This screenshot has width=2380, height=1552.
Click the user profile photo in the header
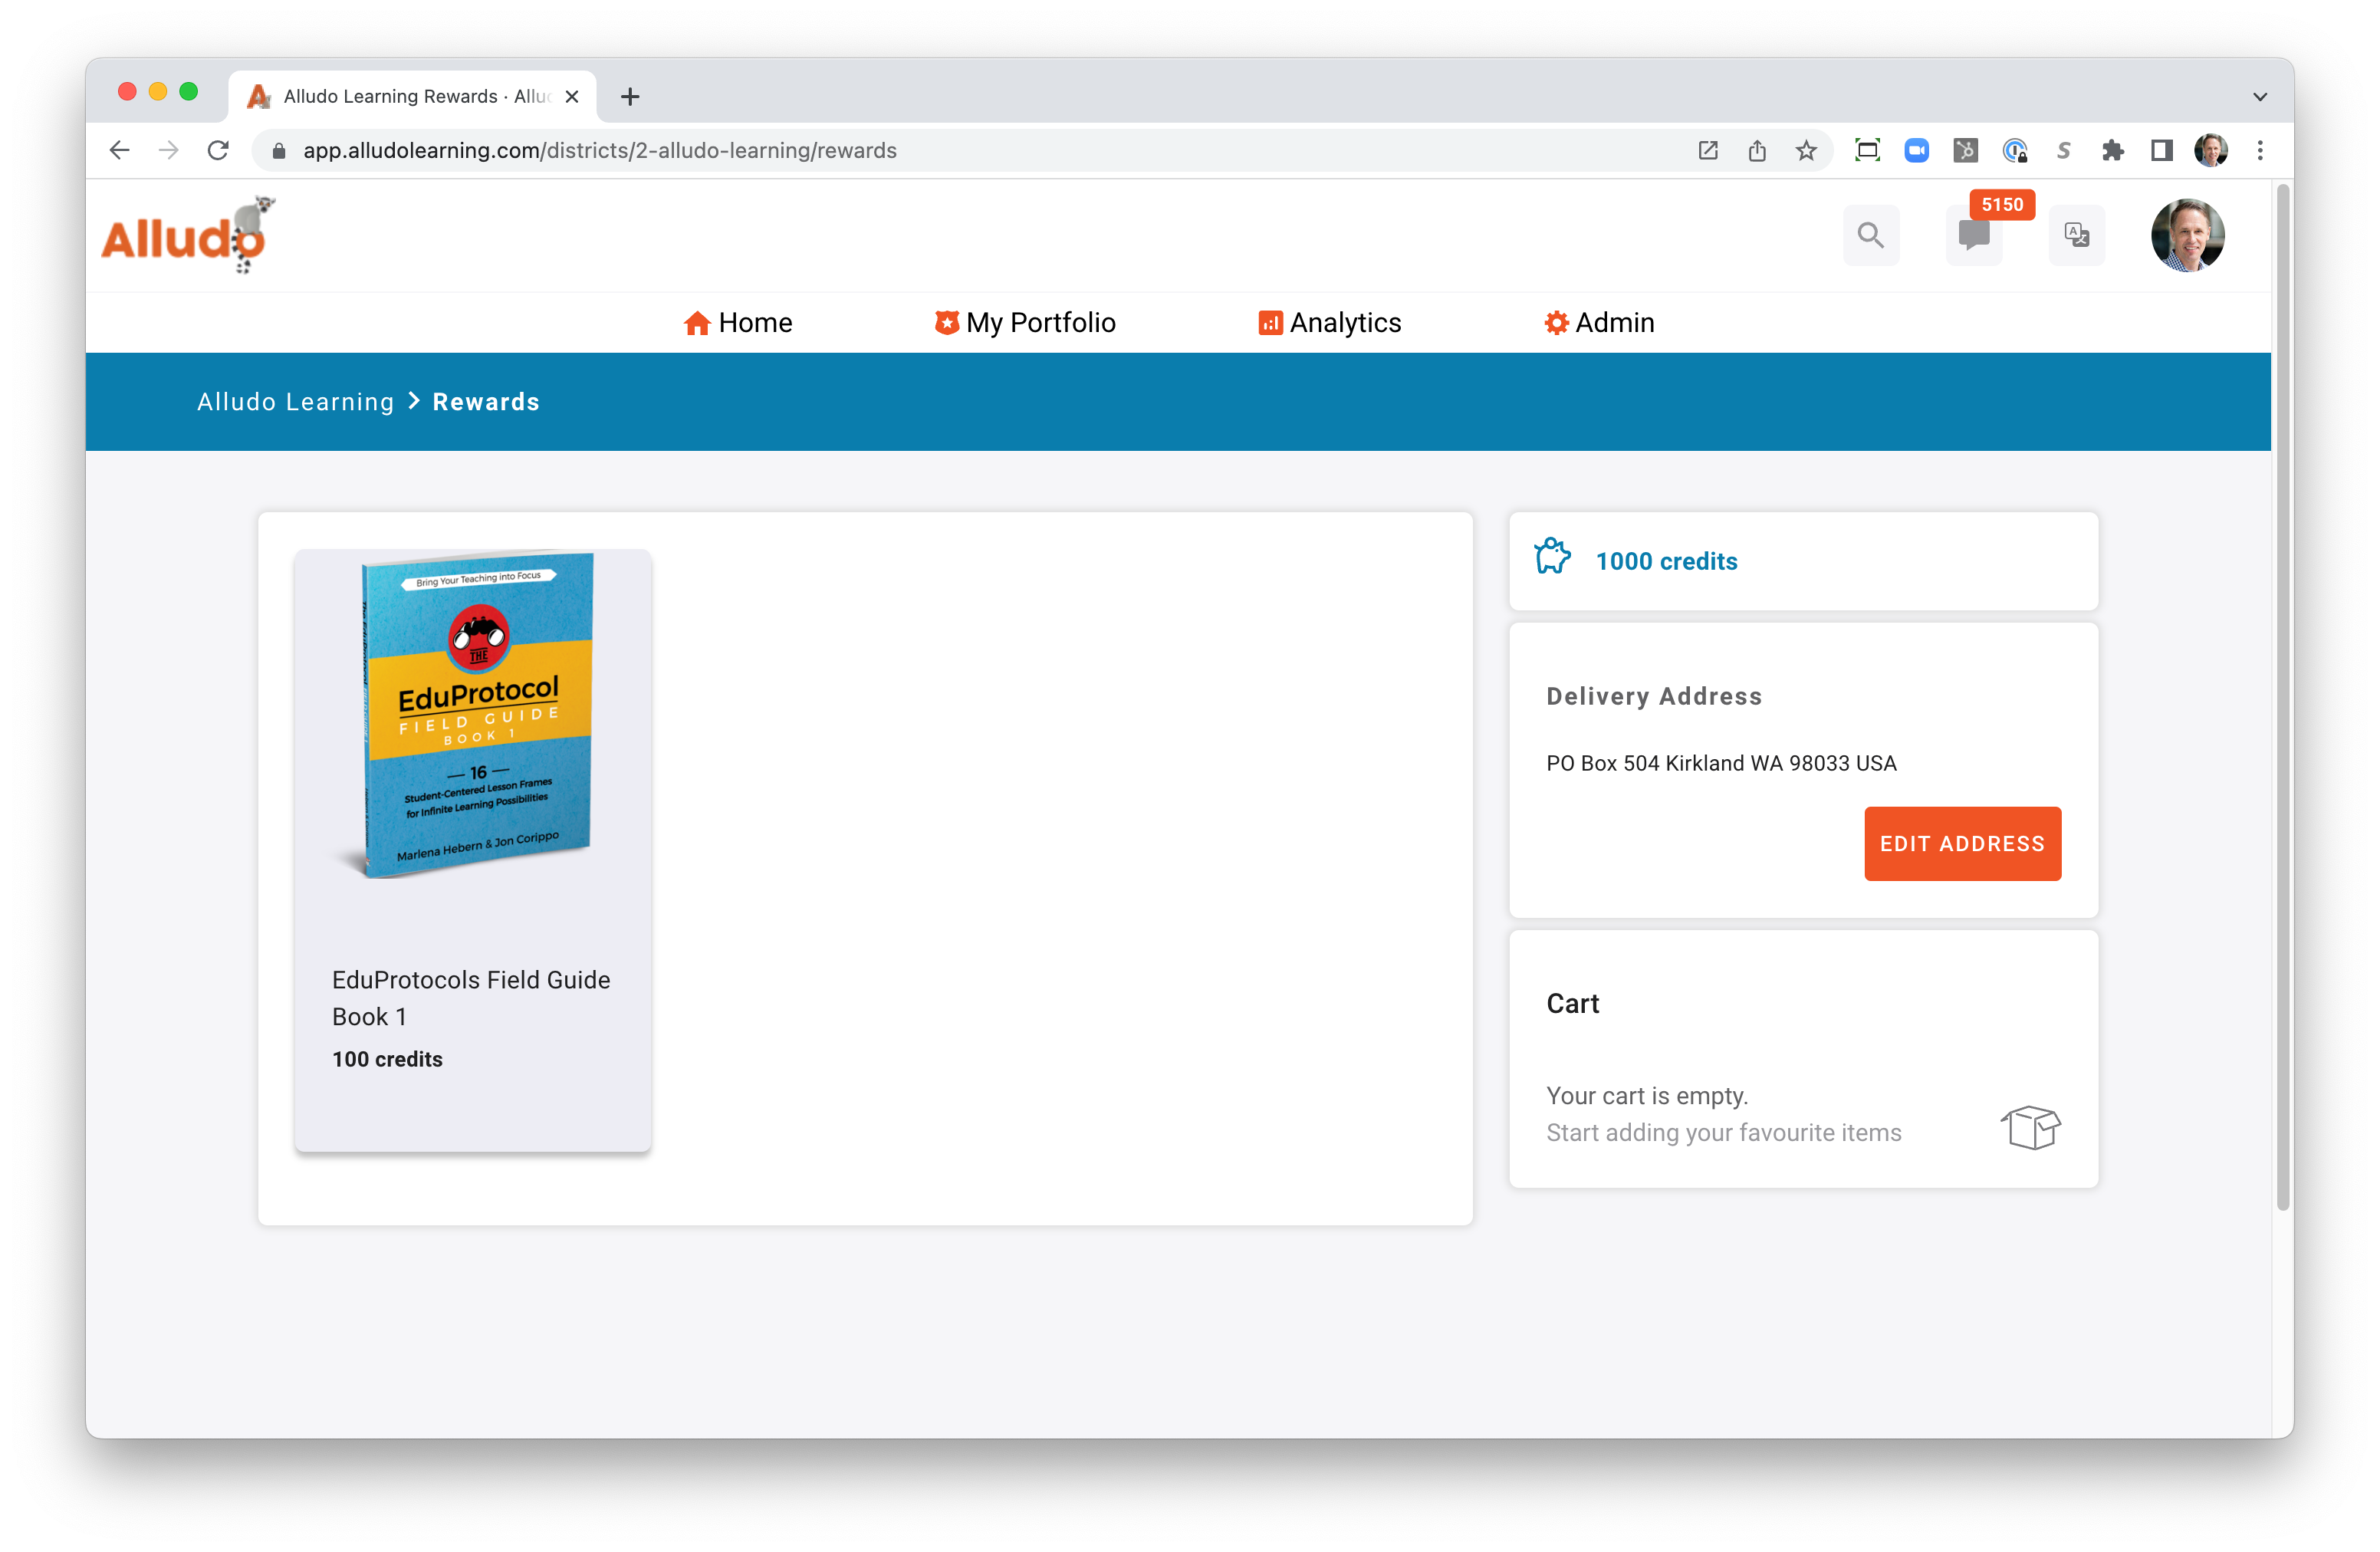tap(2188, 235)
